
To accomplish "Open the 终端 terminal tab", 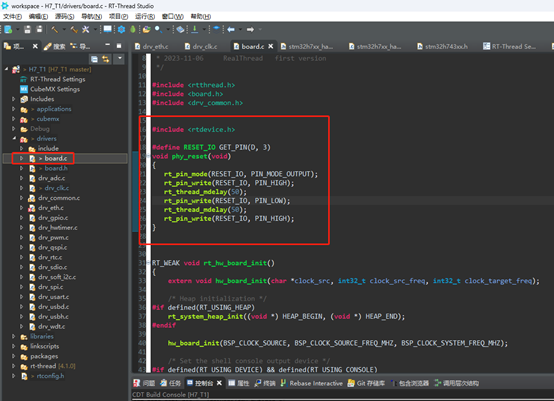I will (265, 383).
